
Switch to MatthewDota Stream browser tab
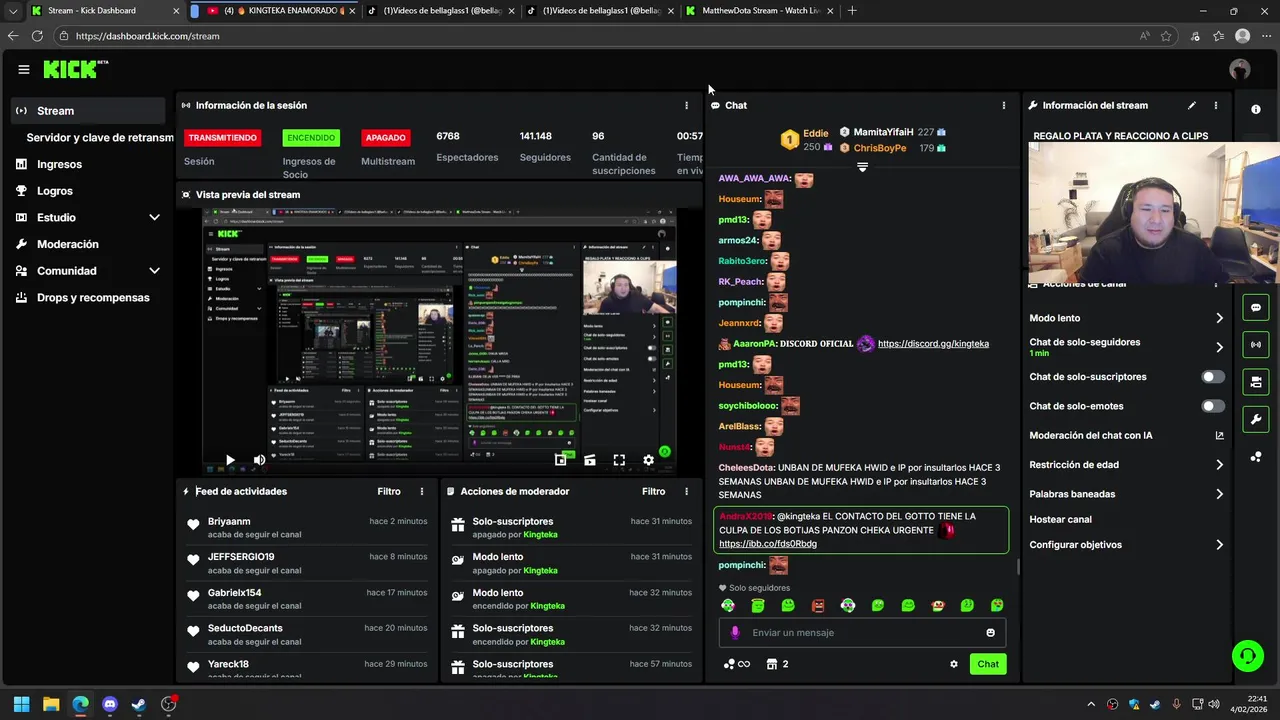click(x=759, y=11)
